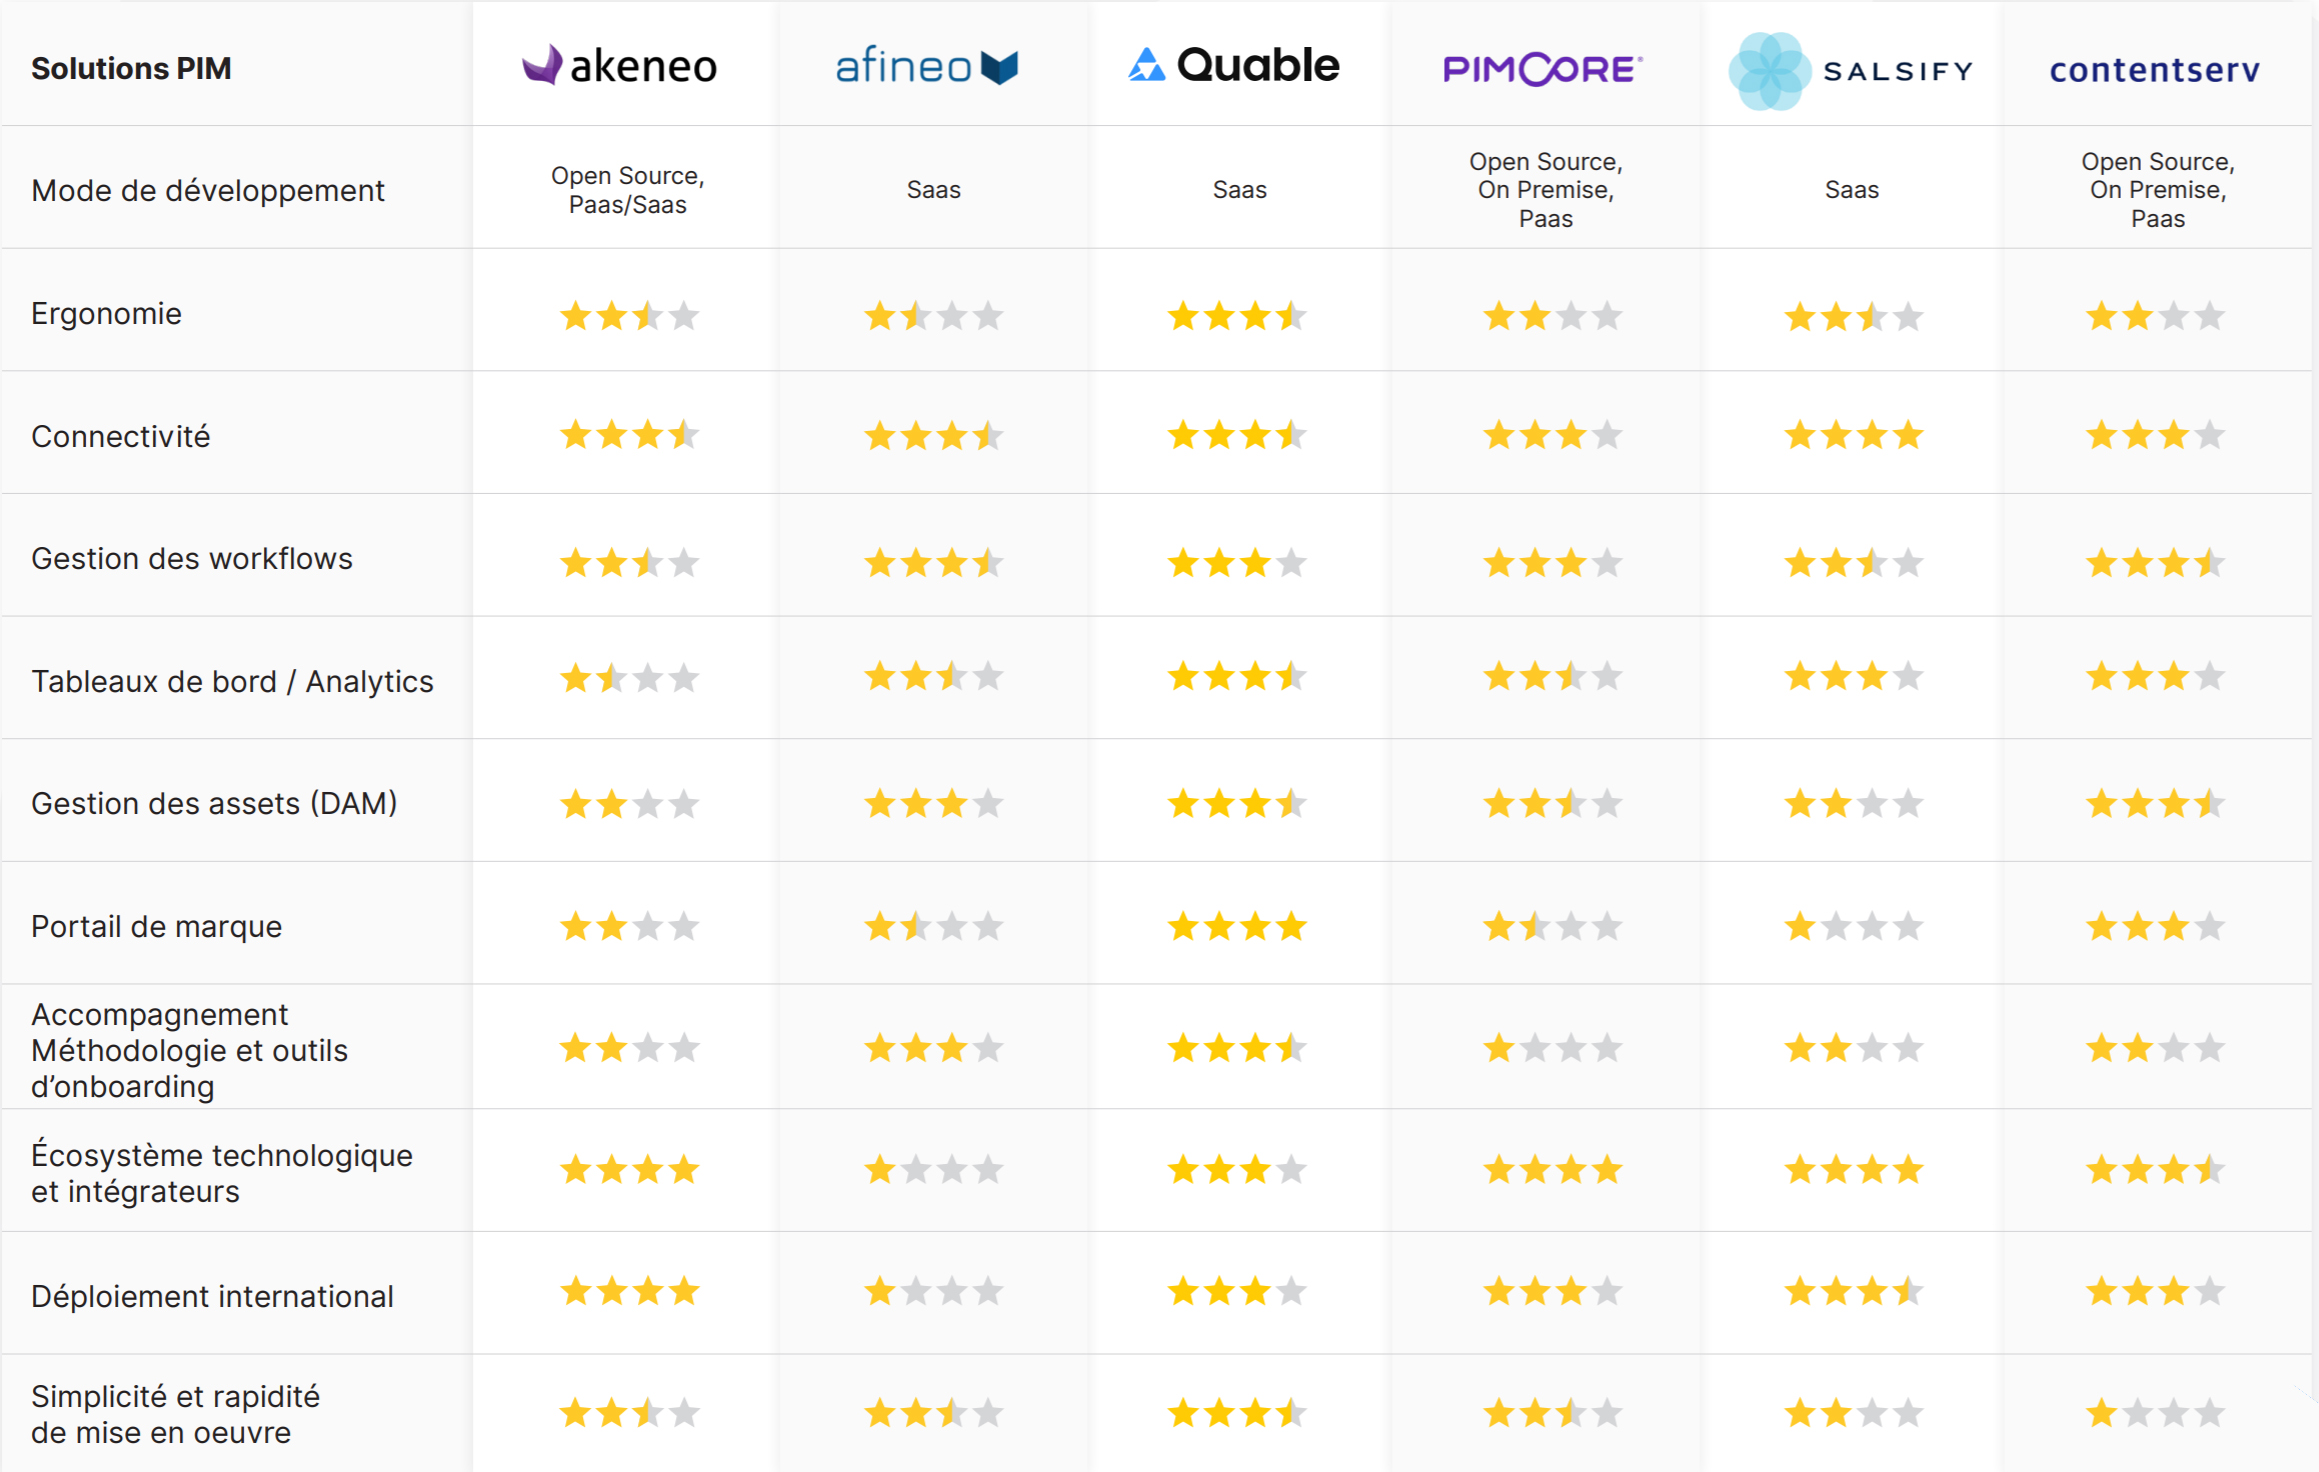
Task: Click Salsify's Connectivité four-star rating
Action: (1854, 435)
